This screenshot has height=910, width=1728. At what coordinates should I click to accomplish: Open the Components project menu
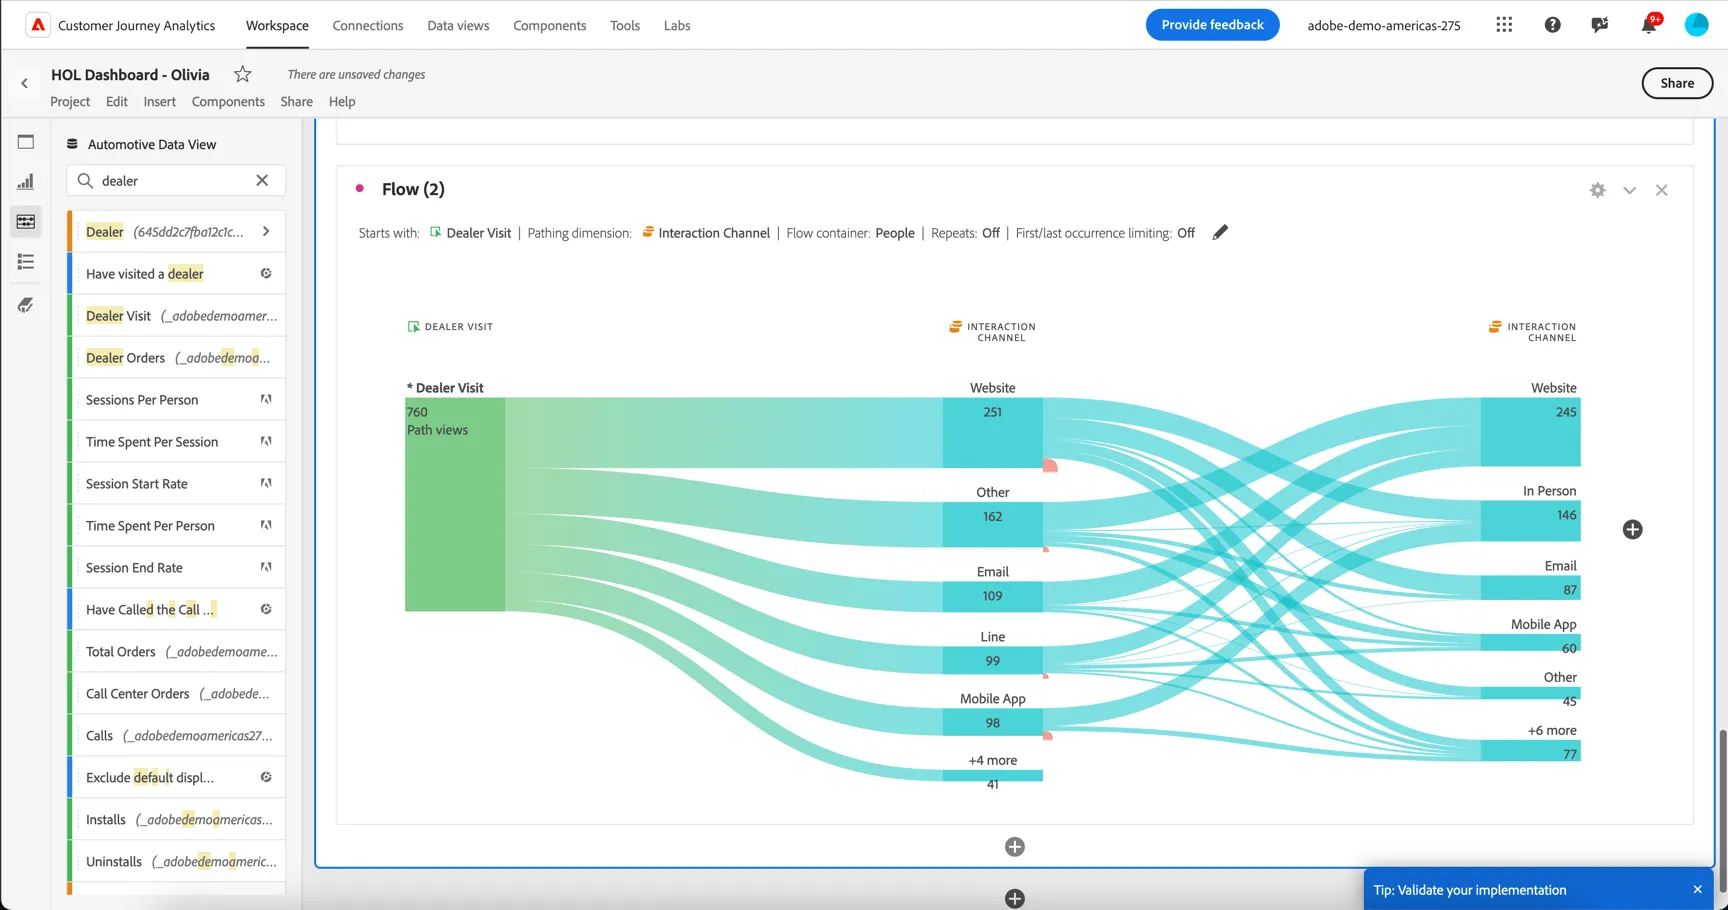pos(228,101)
